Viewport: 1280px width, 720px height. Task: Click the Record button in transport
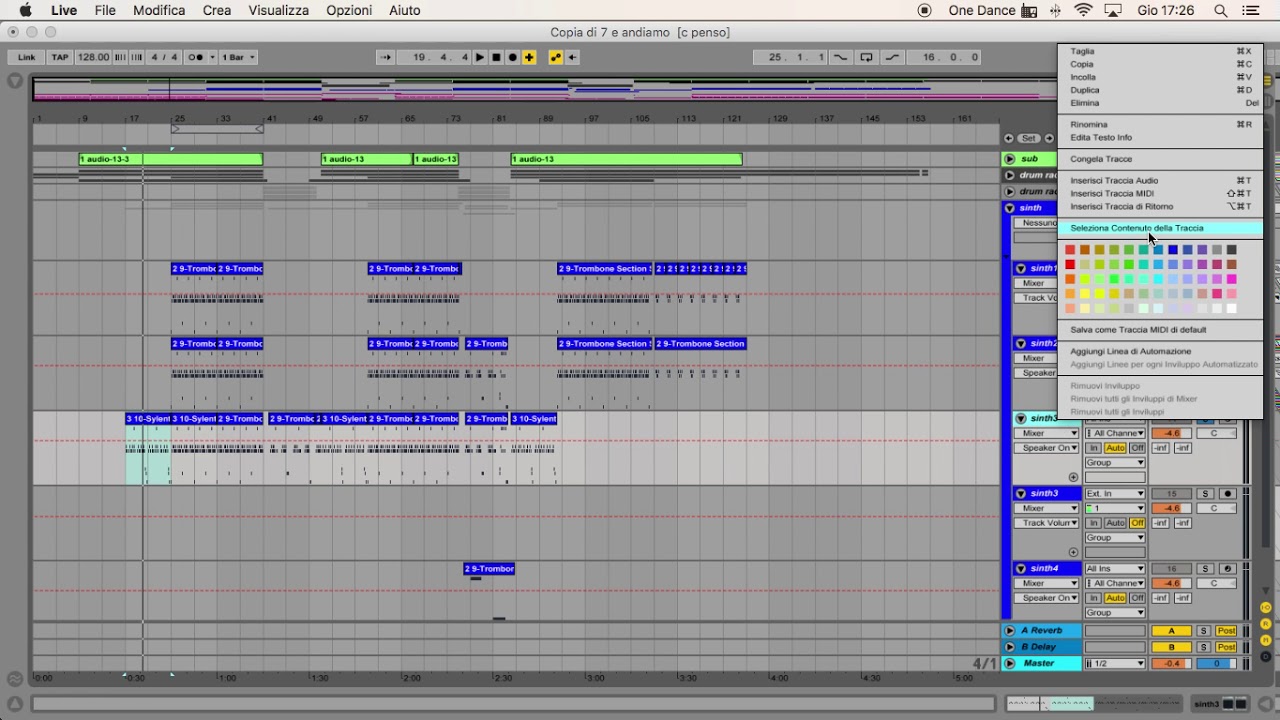512,57
